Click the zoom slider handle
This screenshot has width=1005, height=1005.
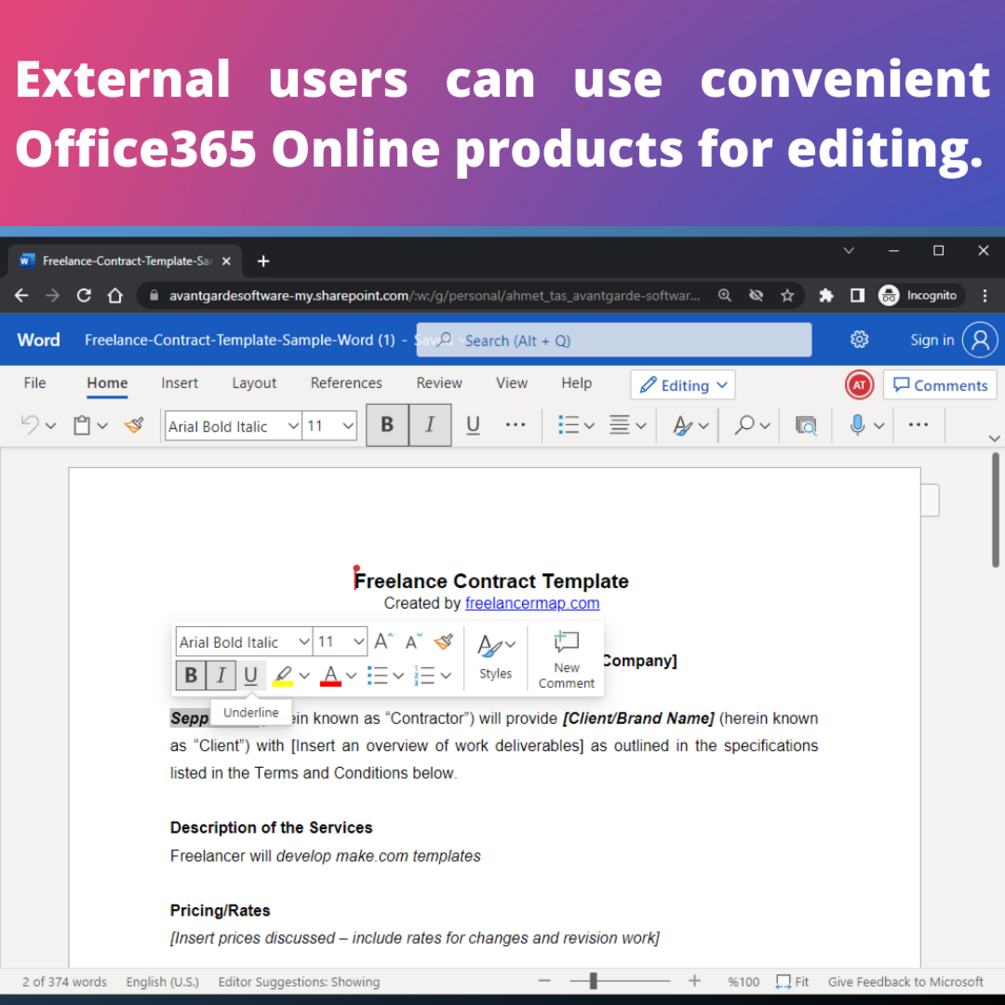(594, 981)
